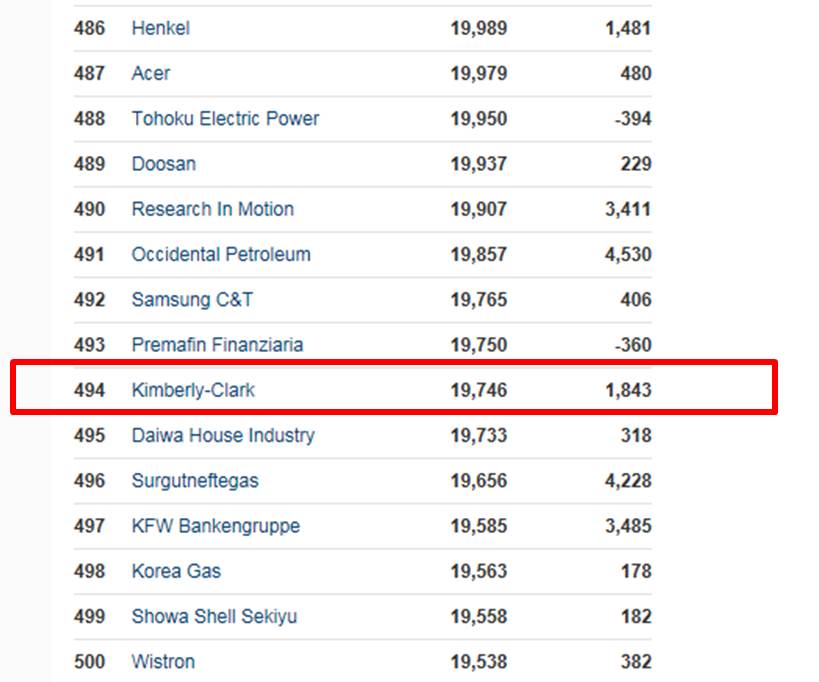
Task: Click the rank number 500
Action: pos(89,662)
